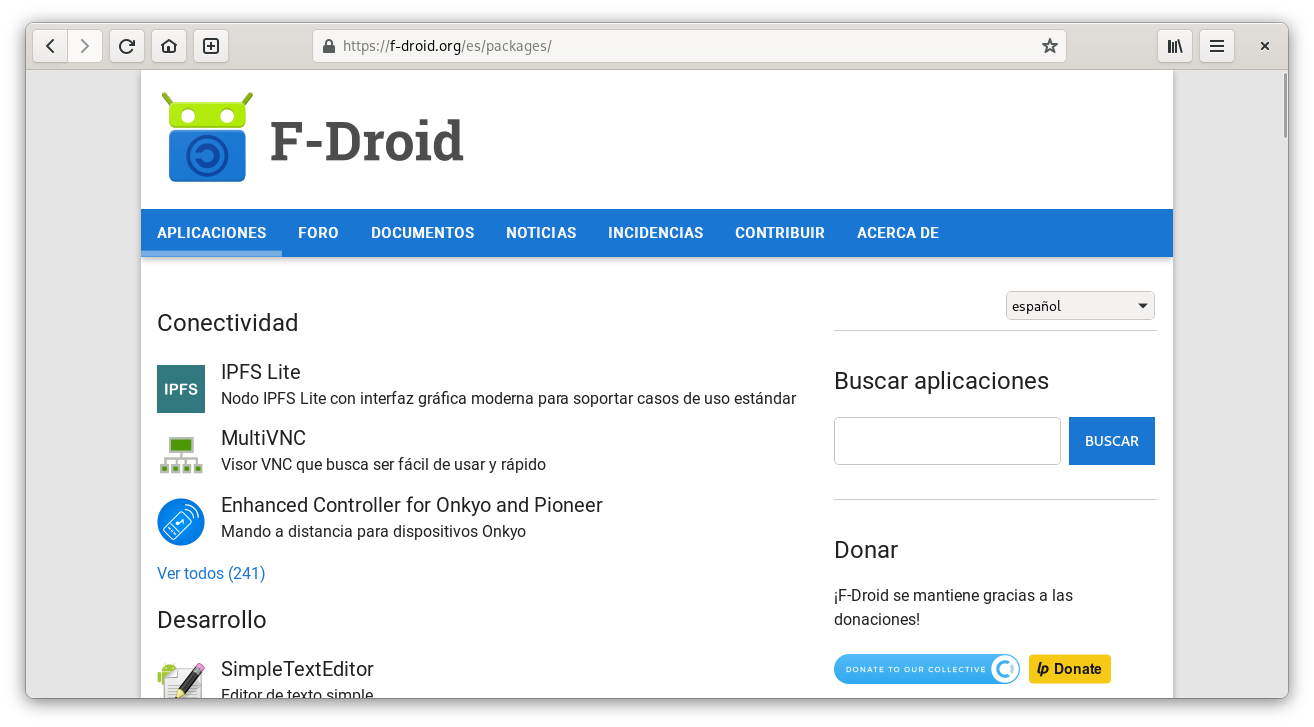This screenshot has width=1314, height=727.
Task: Reload the page with the refresh icon
Action: pos(127,46)
